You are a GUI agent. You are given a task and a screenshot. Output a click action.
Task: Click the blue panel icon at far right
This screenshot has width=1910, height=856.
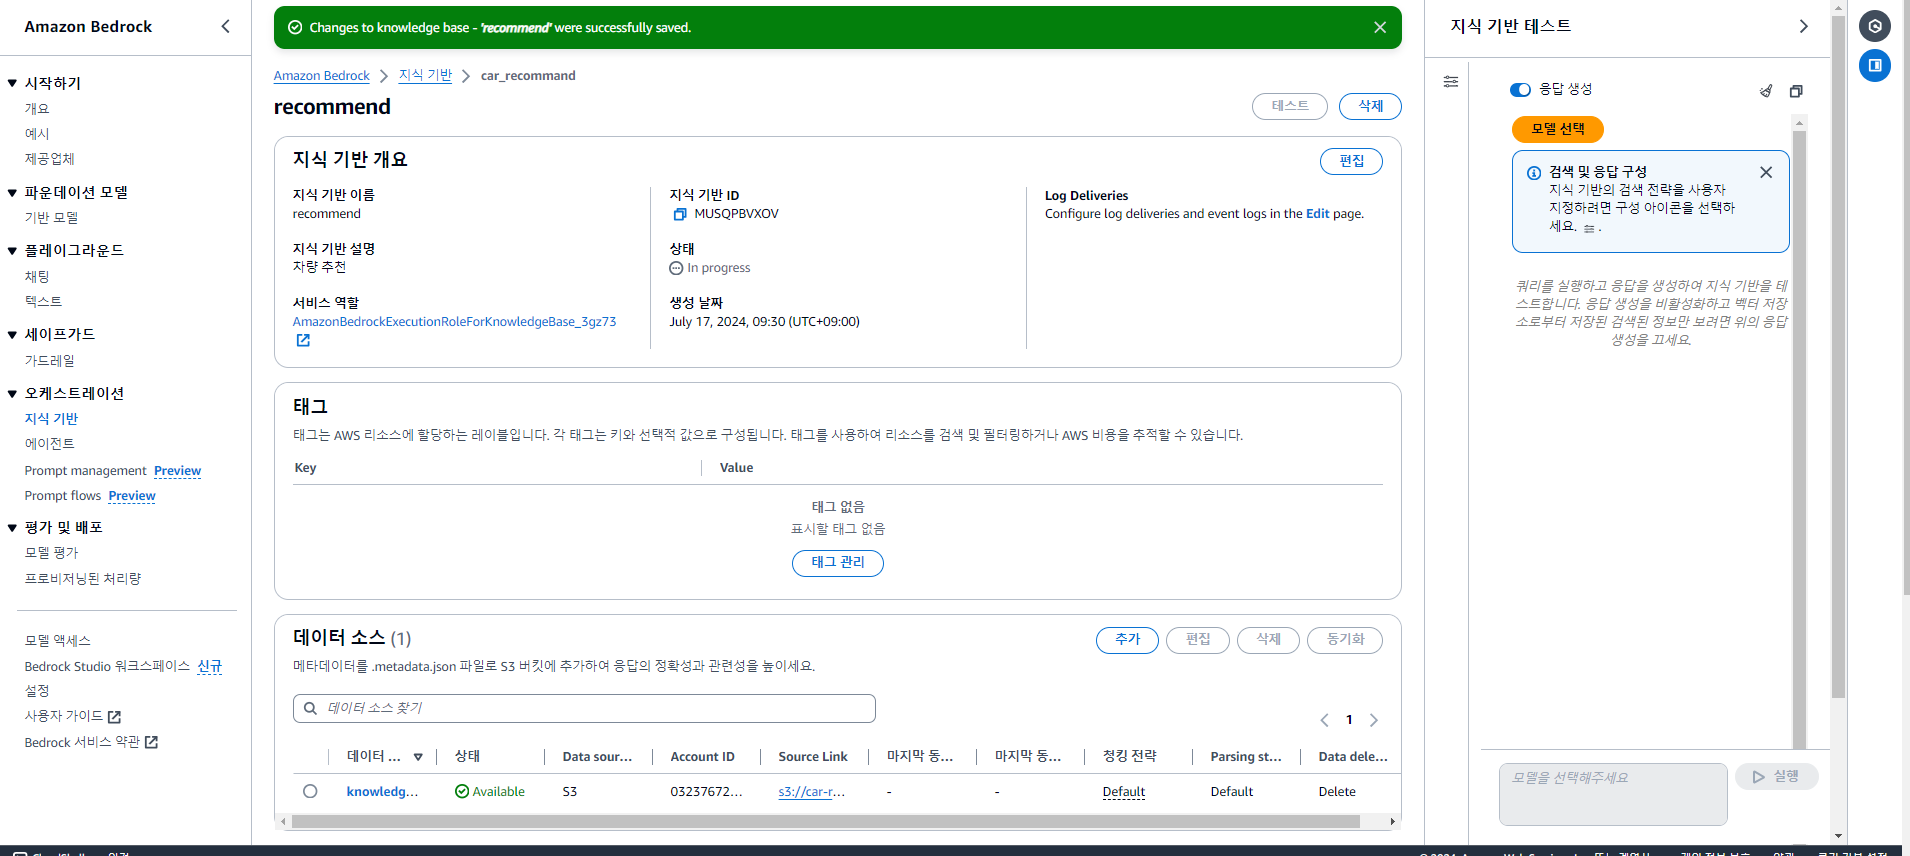(x=1875, y=65)
